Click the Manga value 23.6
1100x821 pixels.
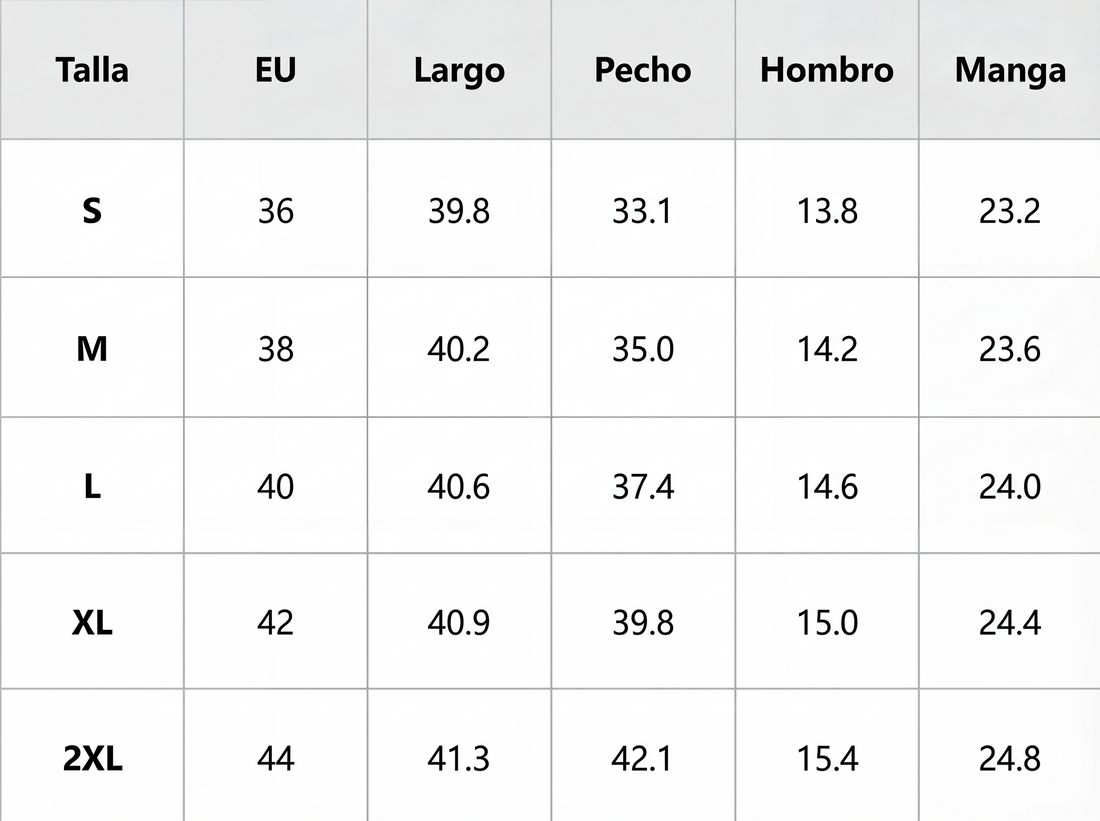pos(1010,349)
